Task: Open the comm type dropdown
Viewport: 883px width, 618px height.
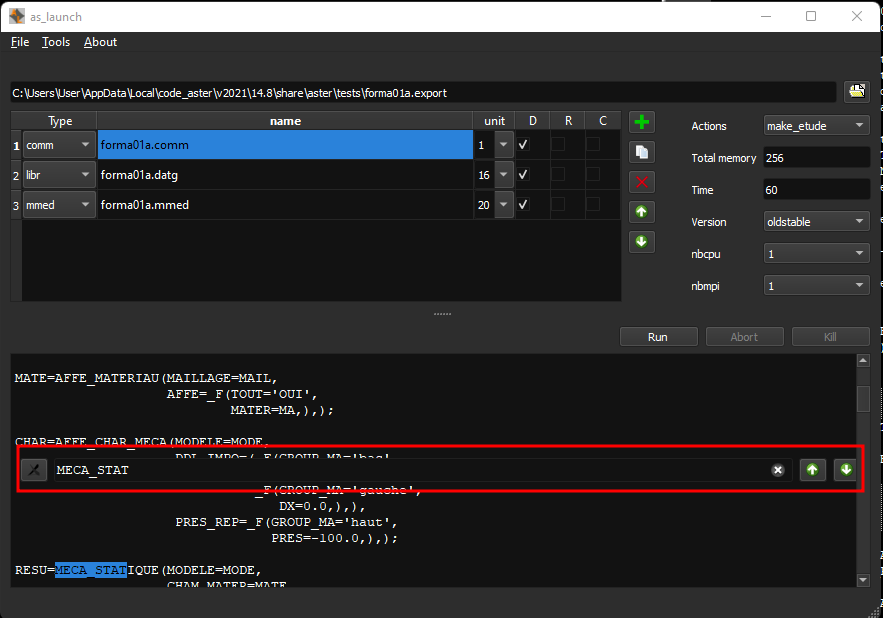Action: coord(59,145)
